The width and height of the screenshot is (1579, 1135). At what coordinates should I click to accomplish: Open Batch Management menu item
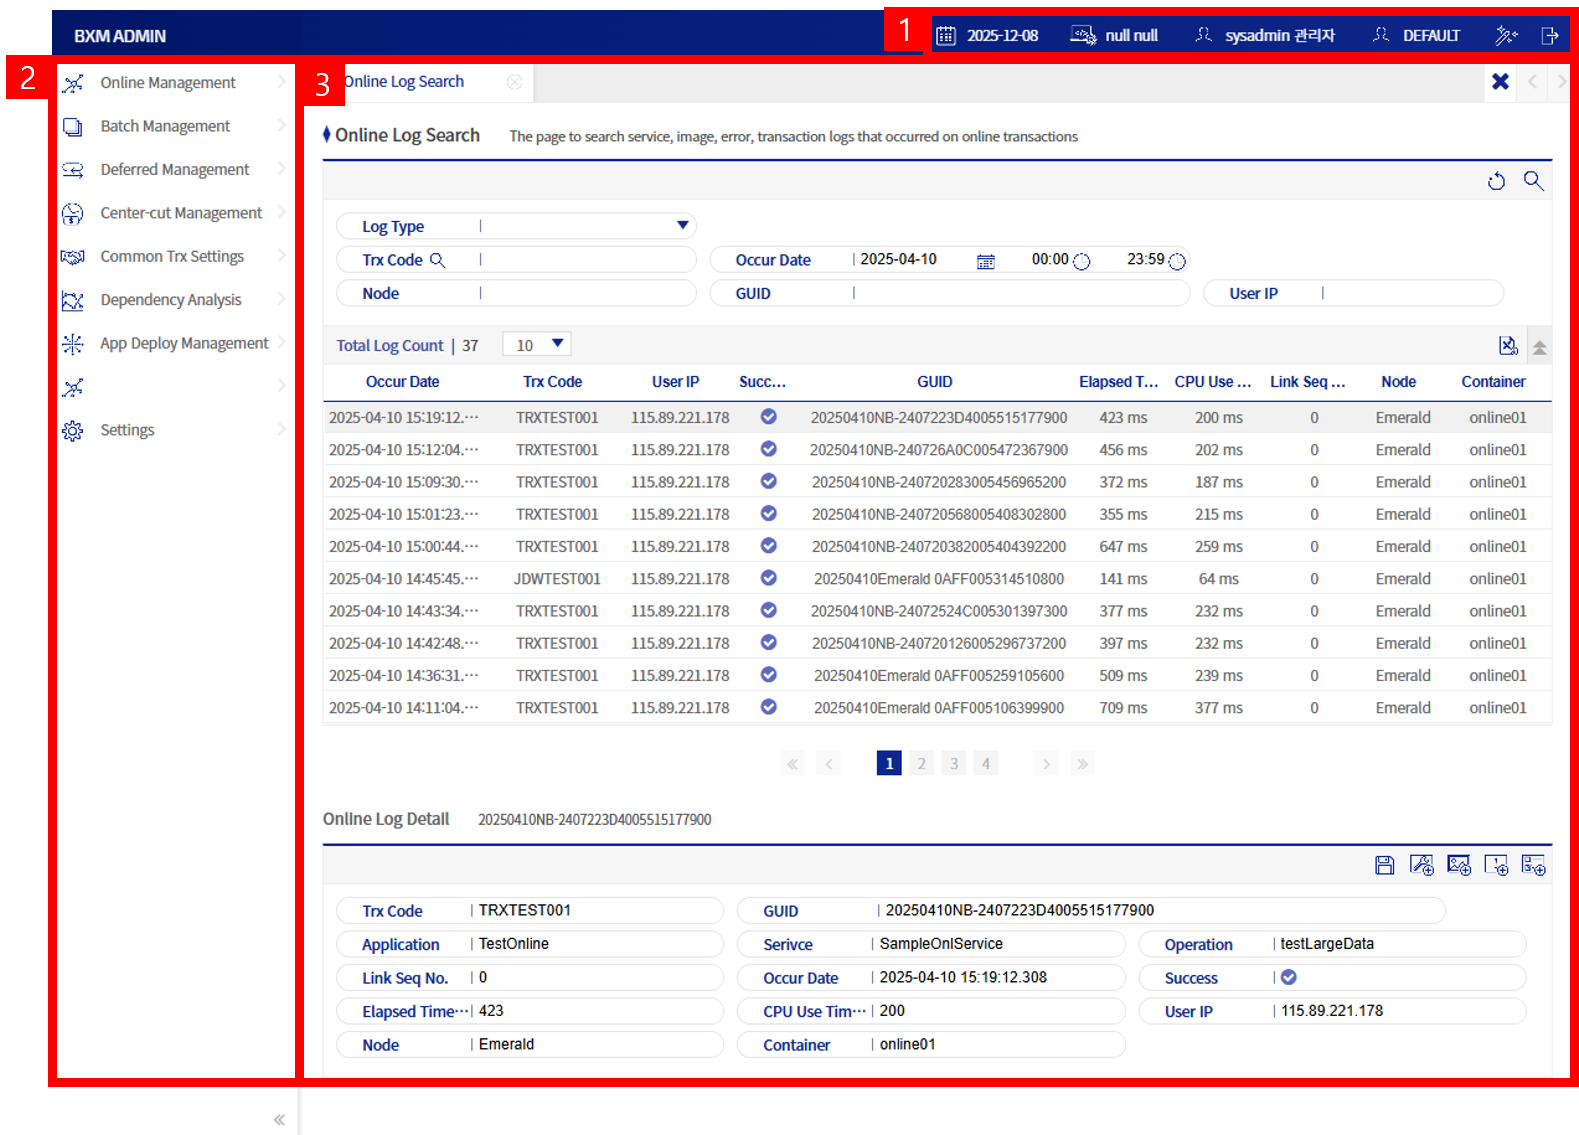[165, 126]
